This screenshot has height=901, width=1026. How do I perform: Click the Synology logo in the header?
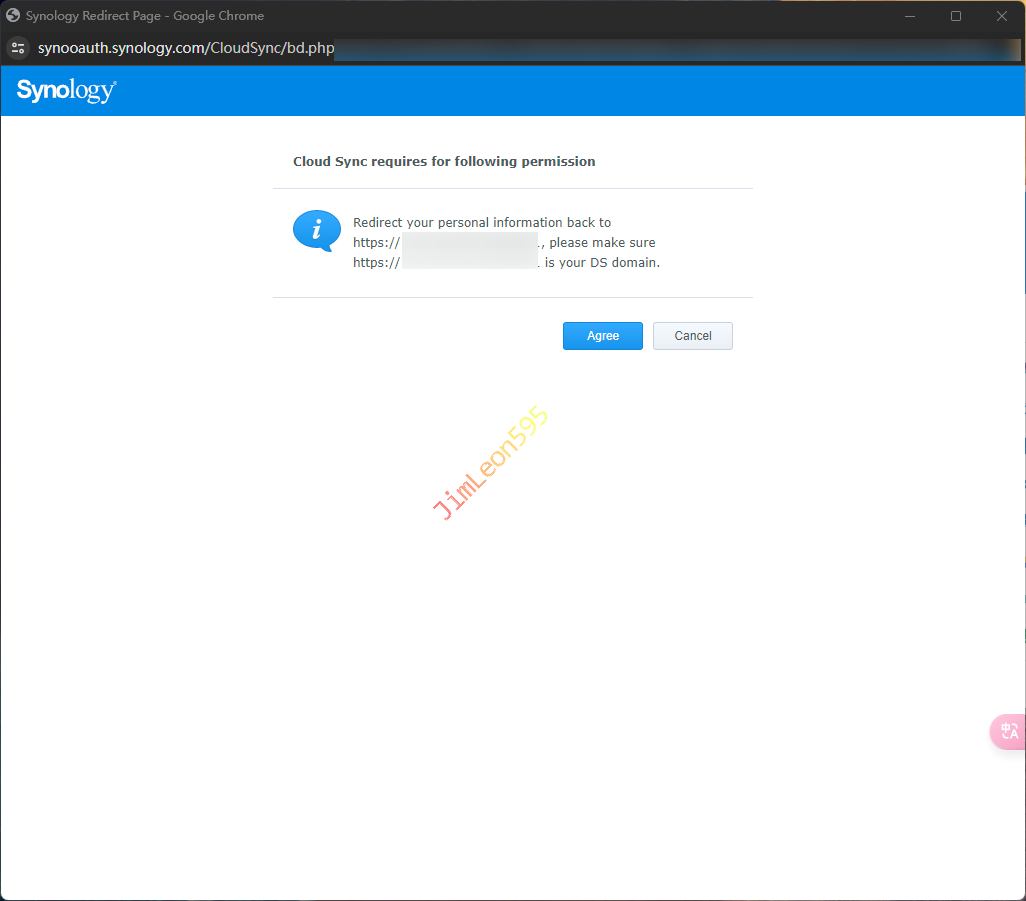66,91
